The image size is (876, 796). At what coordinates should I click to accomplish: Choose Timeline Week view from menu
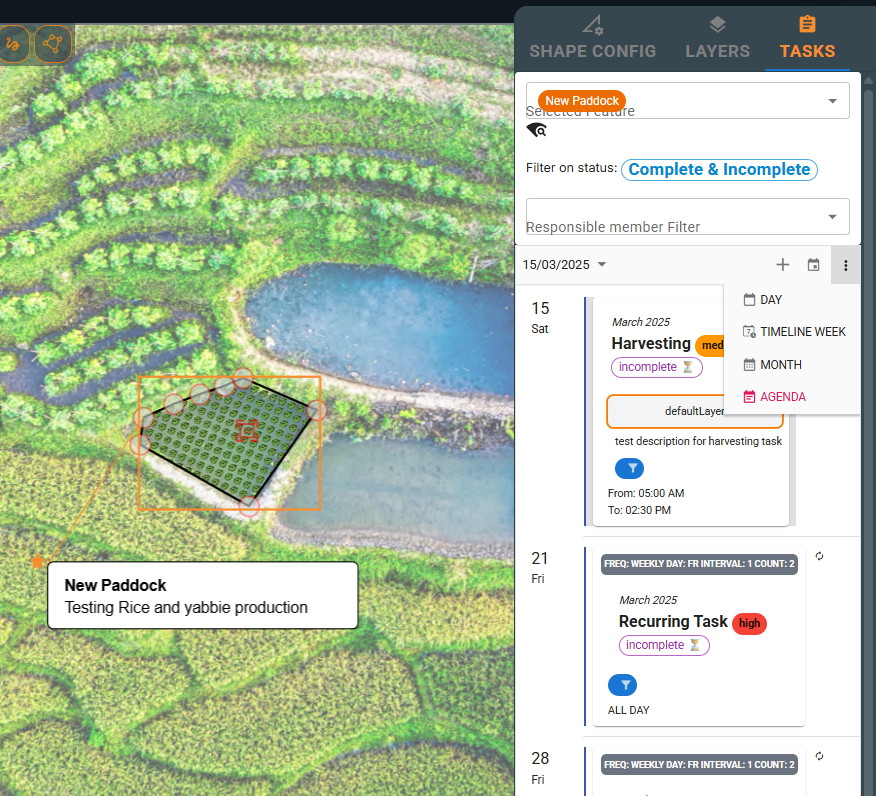tap(802, 332)
